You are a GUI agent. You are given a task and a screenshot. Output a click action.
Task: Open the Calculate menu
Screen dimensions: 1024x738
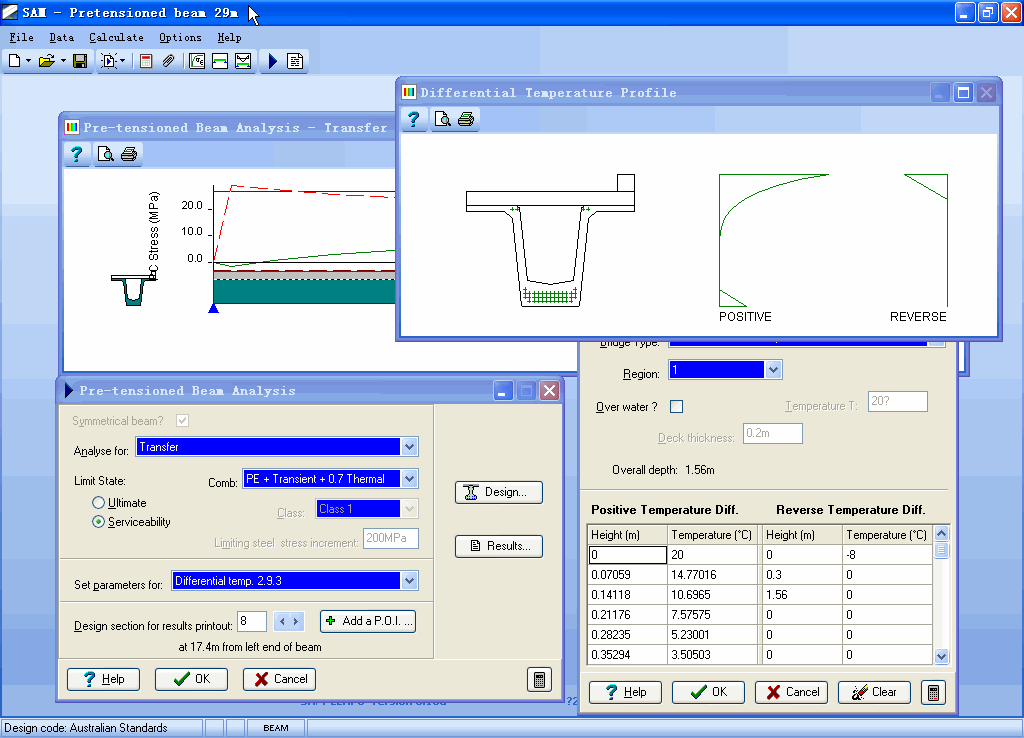pyautogui.click(x=116, y=37)
